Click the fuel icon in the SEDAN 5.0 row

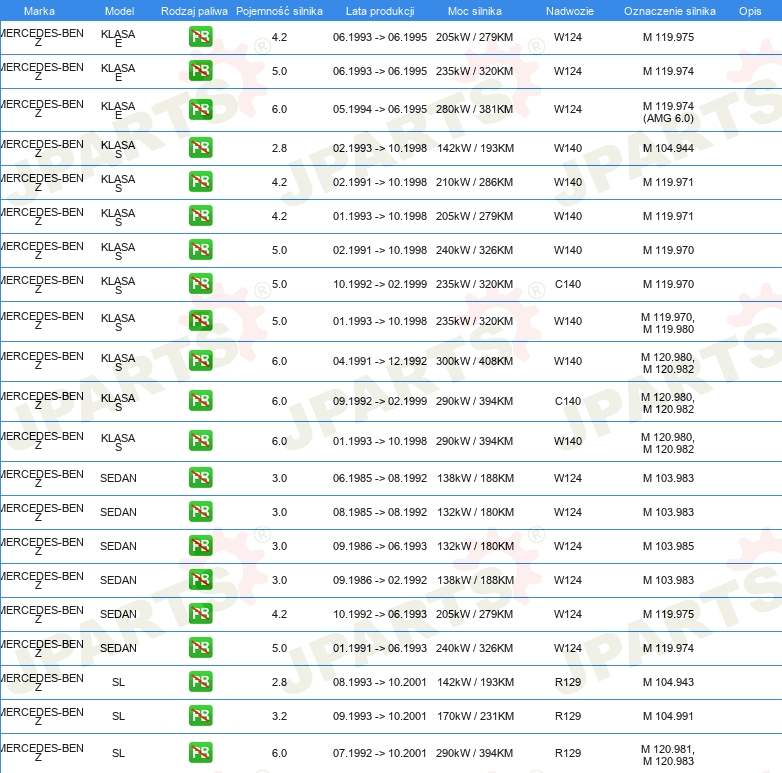click(x=200, y=648)
